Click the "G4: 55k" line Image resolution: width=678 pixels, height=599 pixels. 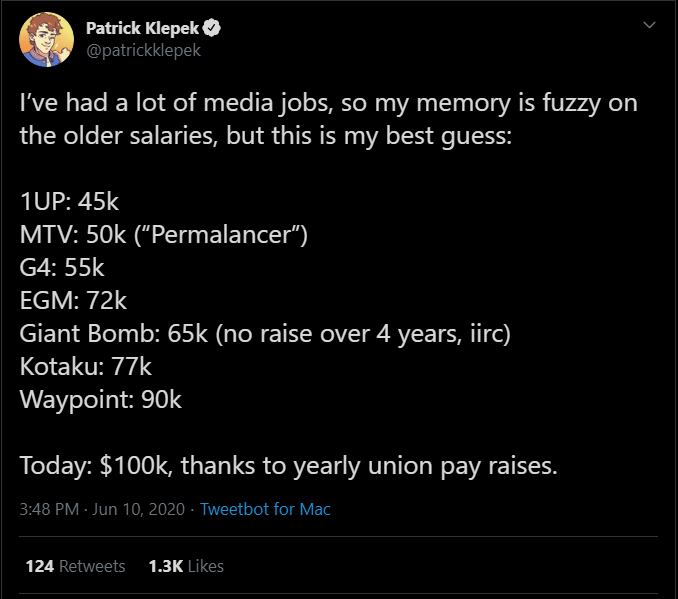pos(62,267)
